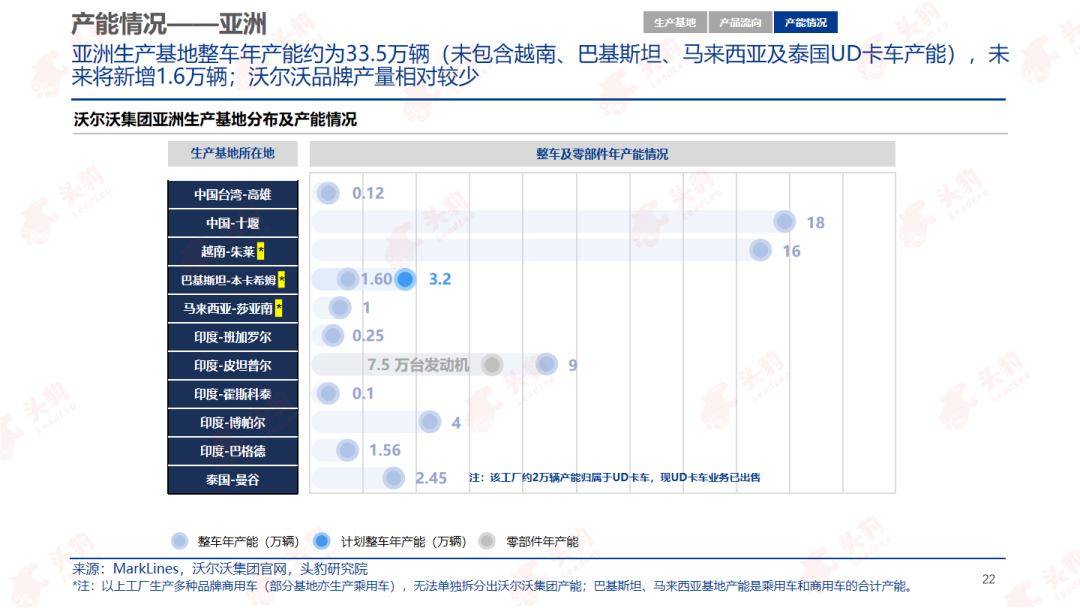Select the summary sentence starting 亚洲生产基地整车年产能
1080x608 pixels.
point(541,65)
